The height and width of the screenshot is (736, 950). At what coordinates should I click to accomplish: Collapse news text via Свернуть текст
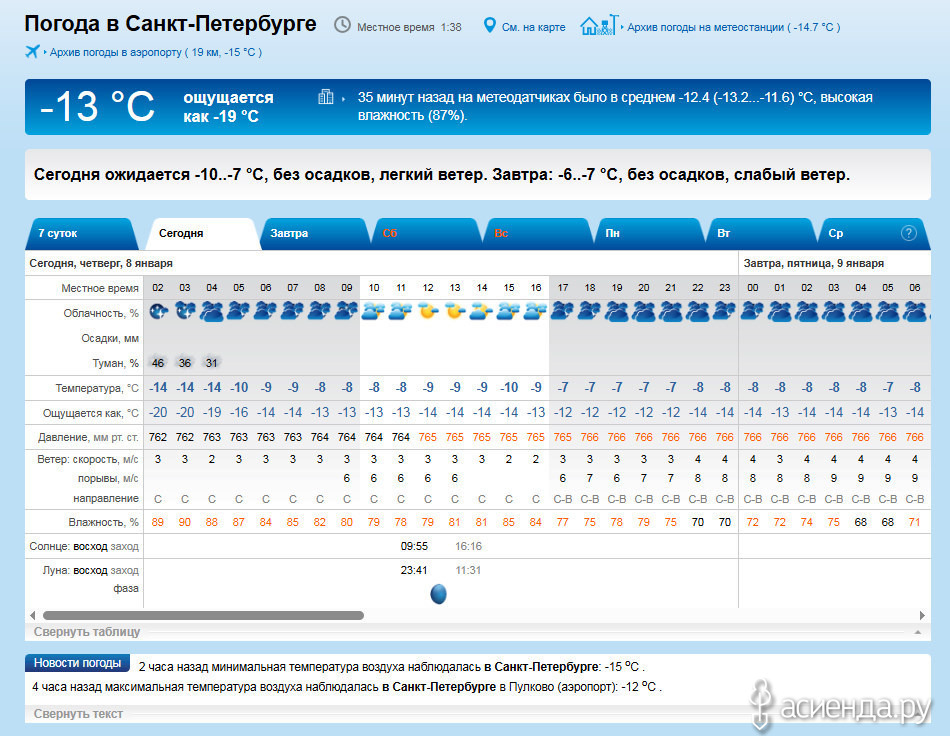(x=78, y=714)
